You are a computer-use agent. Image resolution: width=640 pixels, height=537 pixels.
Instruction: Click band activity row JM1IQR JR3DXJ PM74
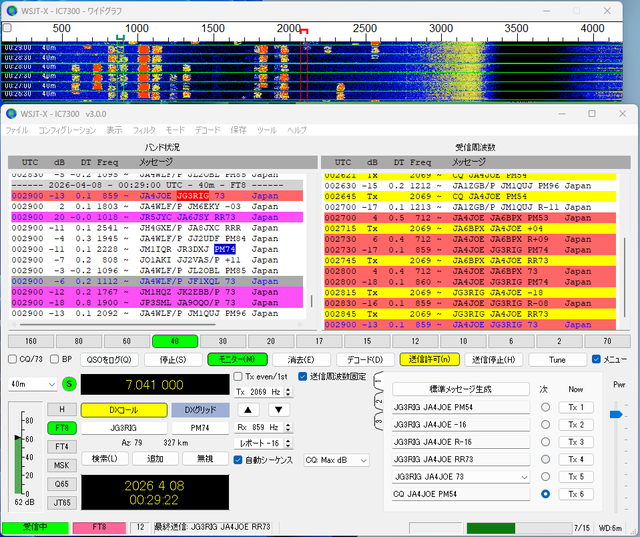157,249
